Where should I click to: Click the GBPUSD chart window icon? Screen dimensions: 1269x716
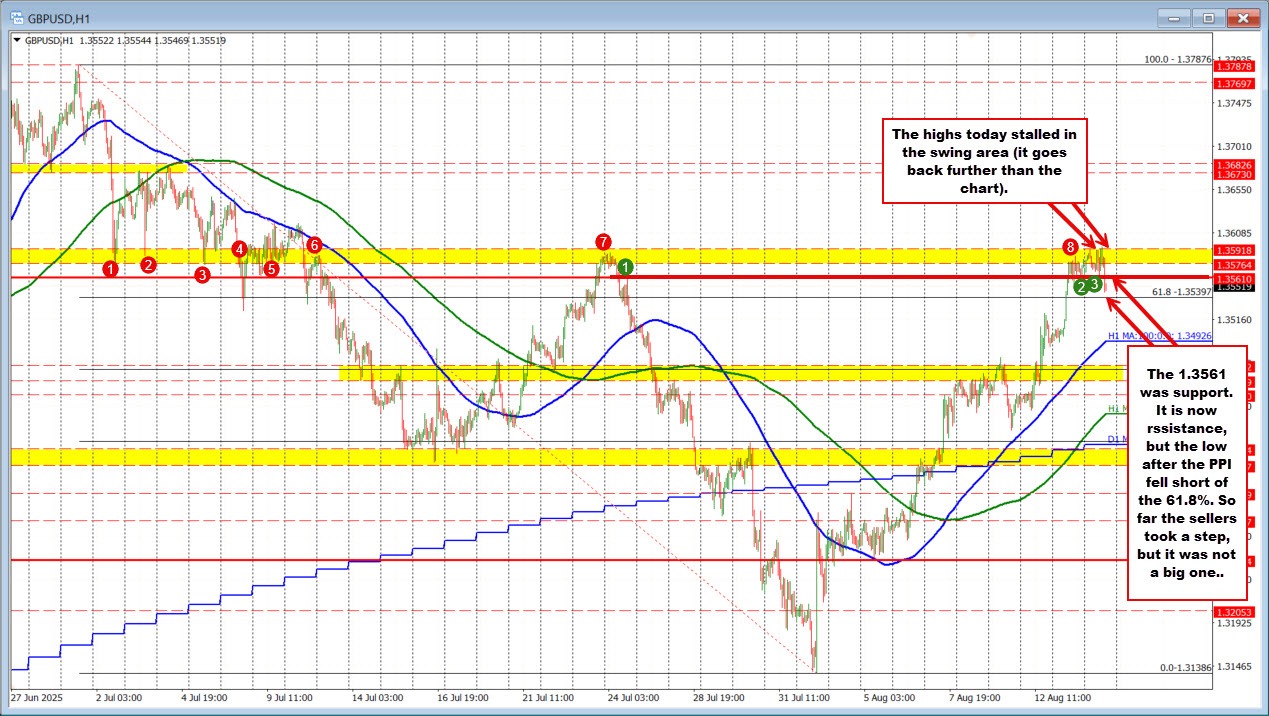click(14, 17)
